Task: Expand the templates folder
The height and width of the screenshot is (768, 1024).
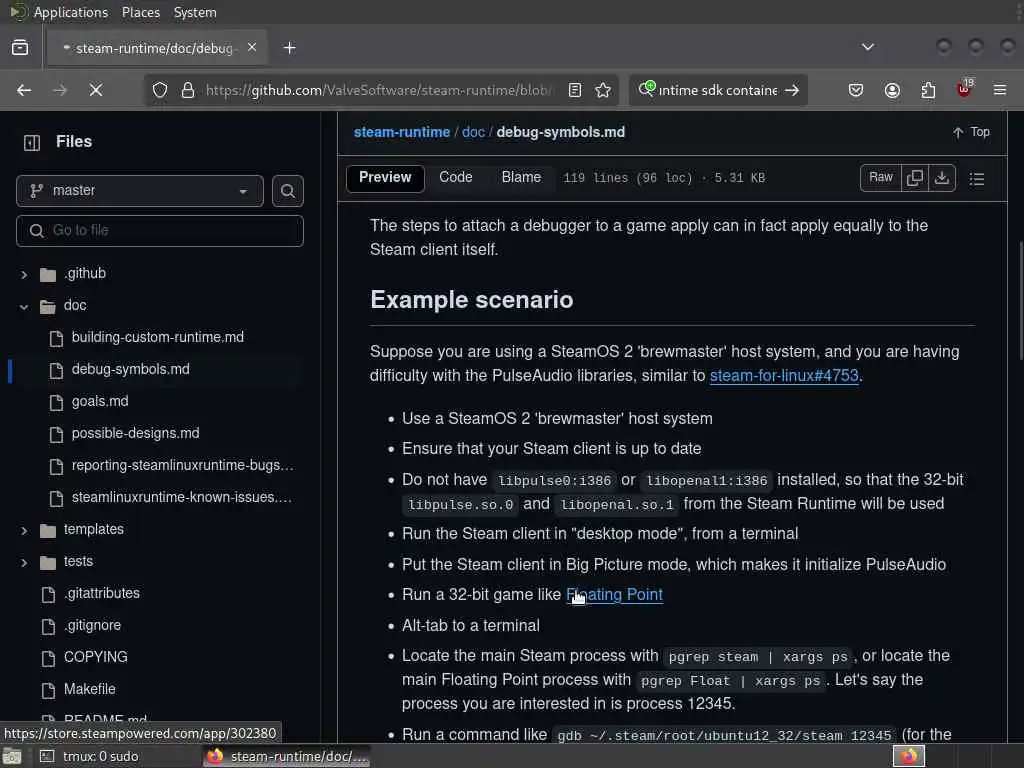Action: point(24,530)
